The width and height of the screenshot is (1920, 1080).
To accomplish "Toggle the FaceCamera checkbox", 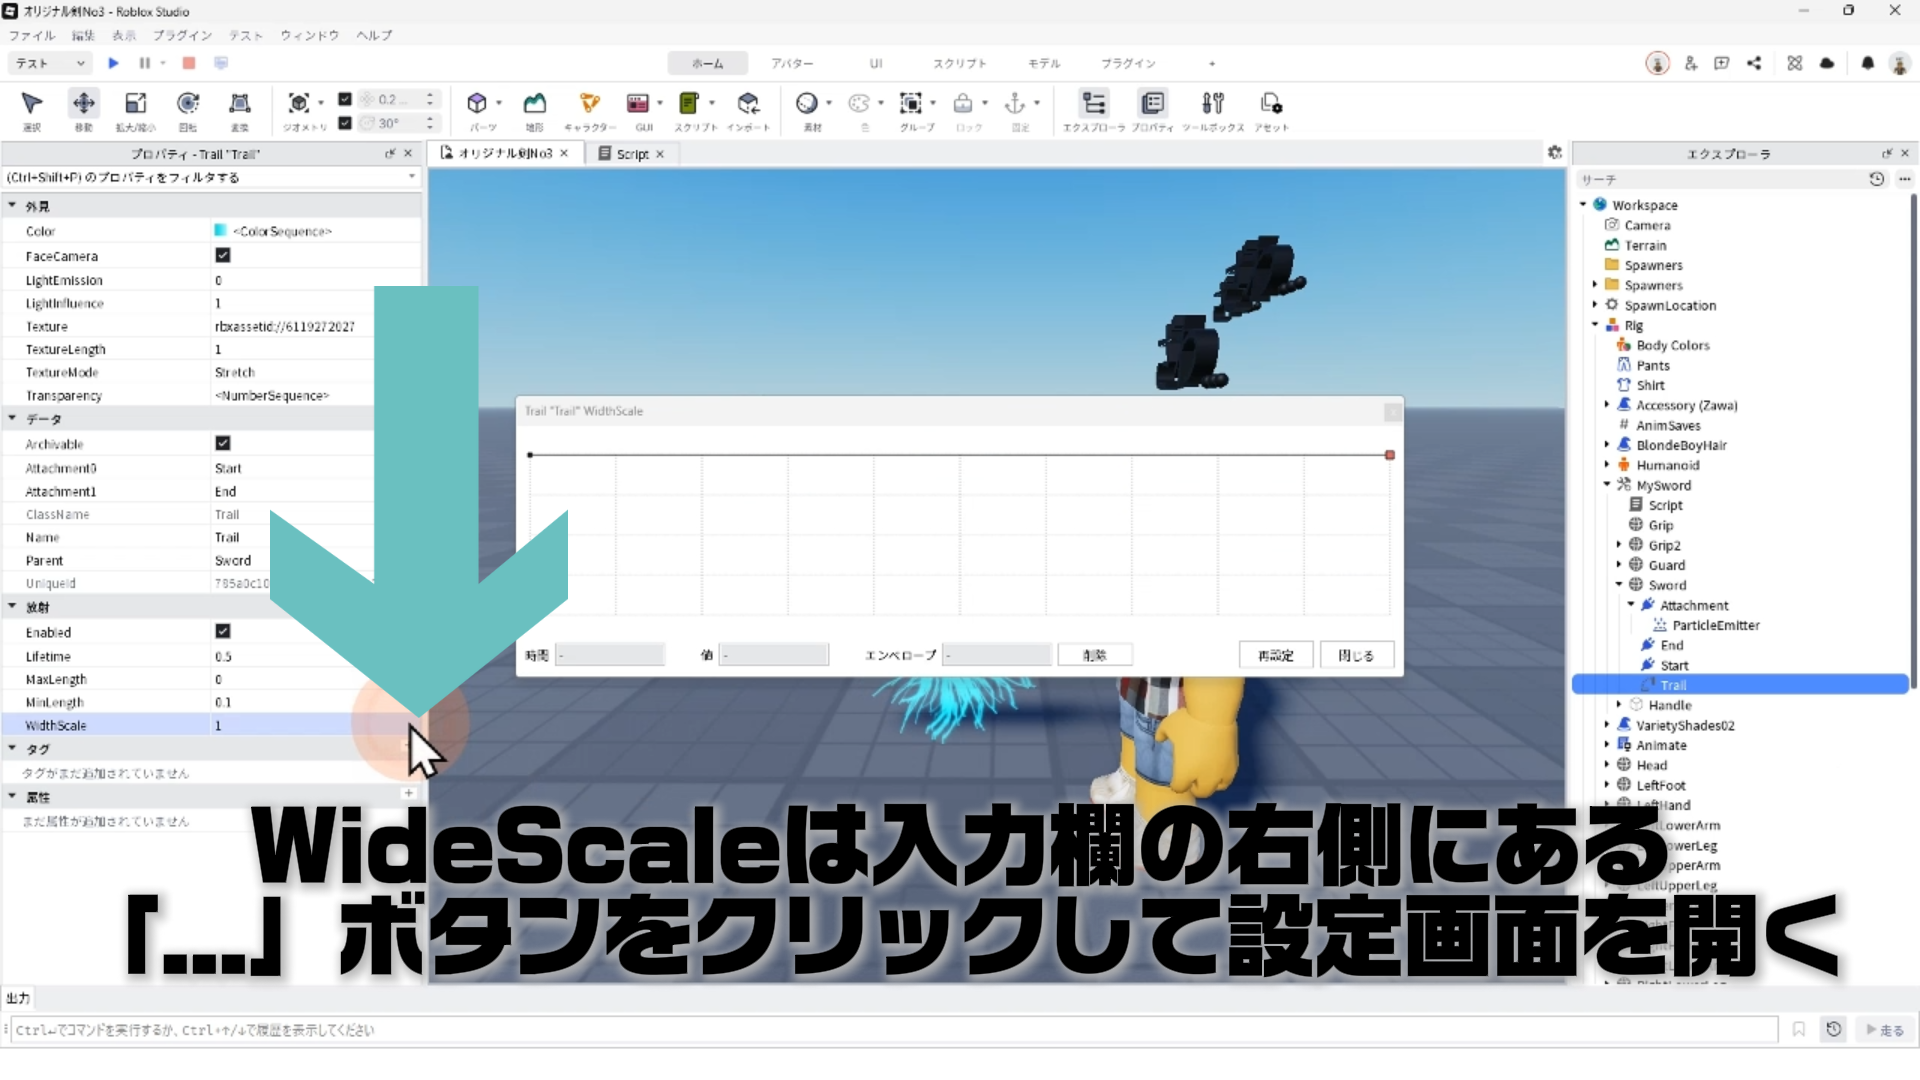I will click(223, 255).
